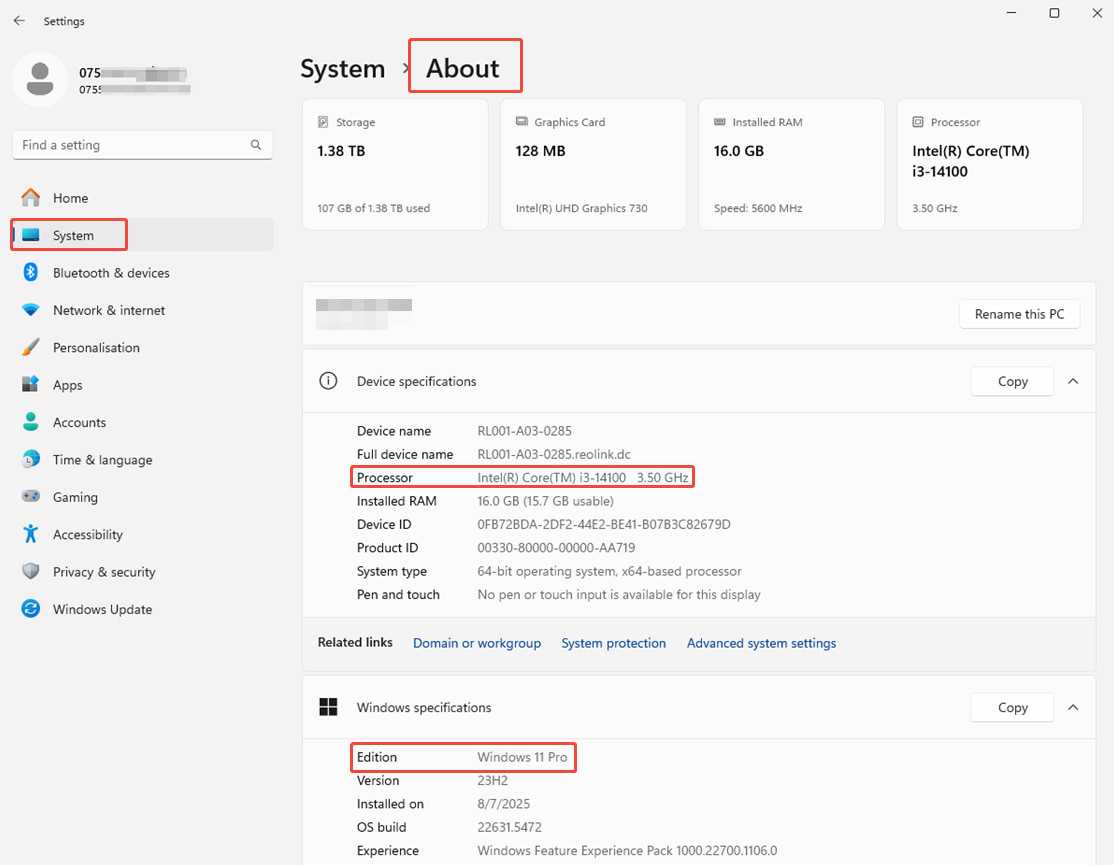Click the Home house icon

pyautogui.click(x=31, y=197)
